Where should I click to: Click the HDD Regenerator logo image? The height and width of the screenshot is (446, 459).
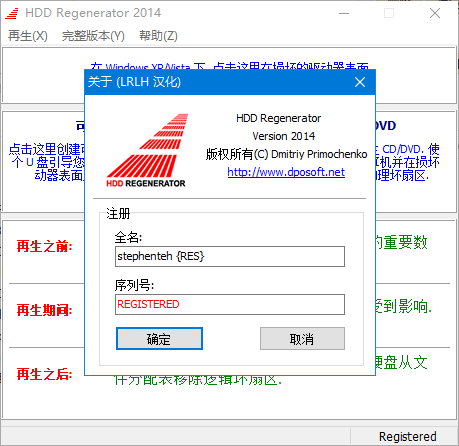(x=146, y=150)
